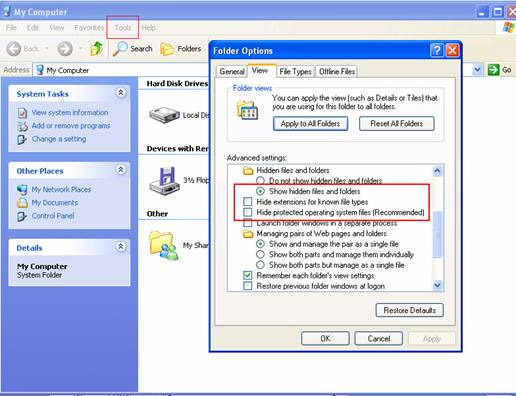This screenshot has height=396, width=516.
Task: Collapse the Other Places panel
Action: (121, 170)
